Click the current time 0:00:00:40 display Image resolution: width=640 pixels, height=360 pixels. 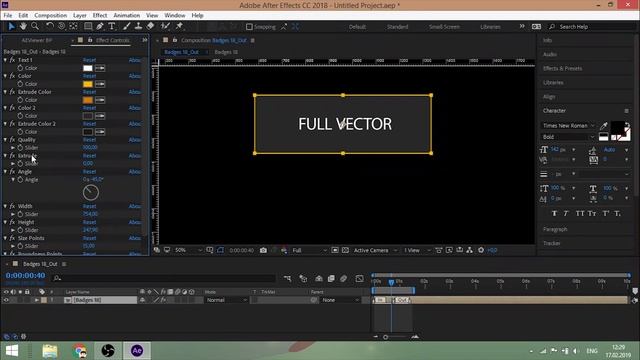(x=25, y=276)
